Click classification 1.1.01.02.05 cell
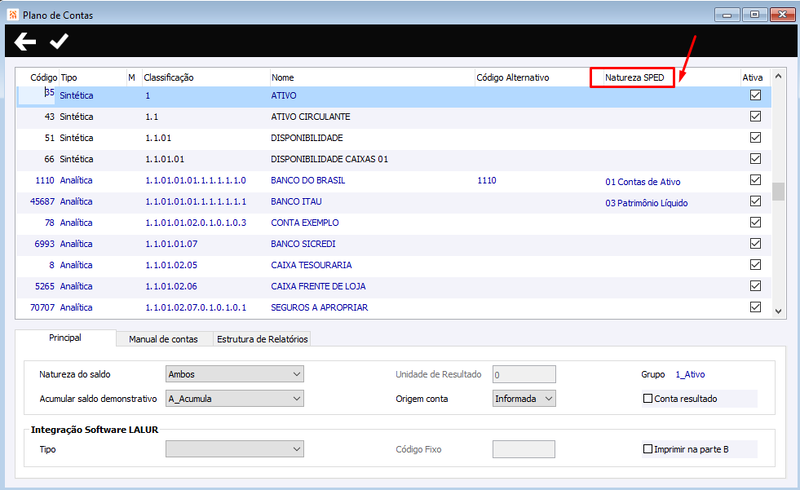Screen dimensions: 800x490 171,265
